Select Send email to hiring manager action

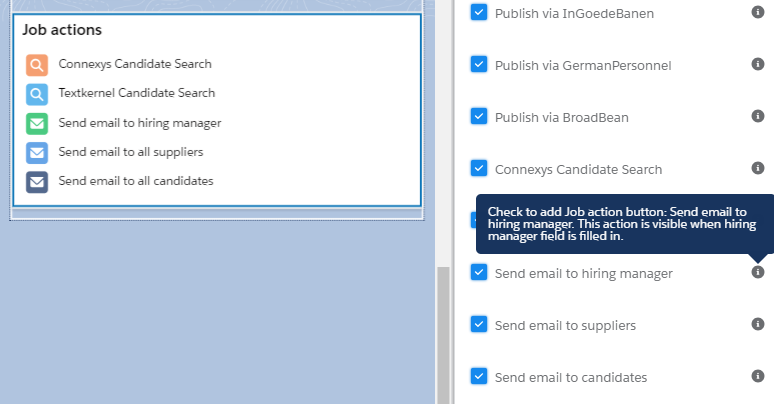tap(140, 123)
